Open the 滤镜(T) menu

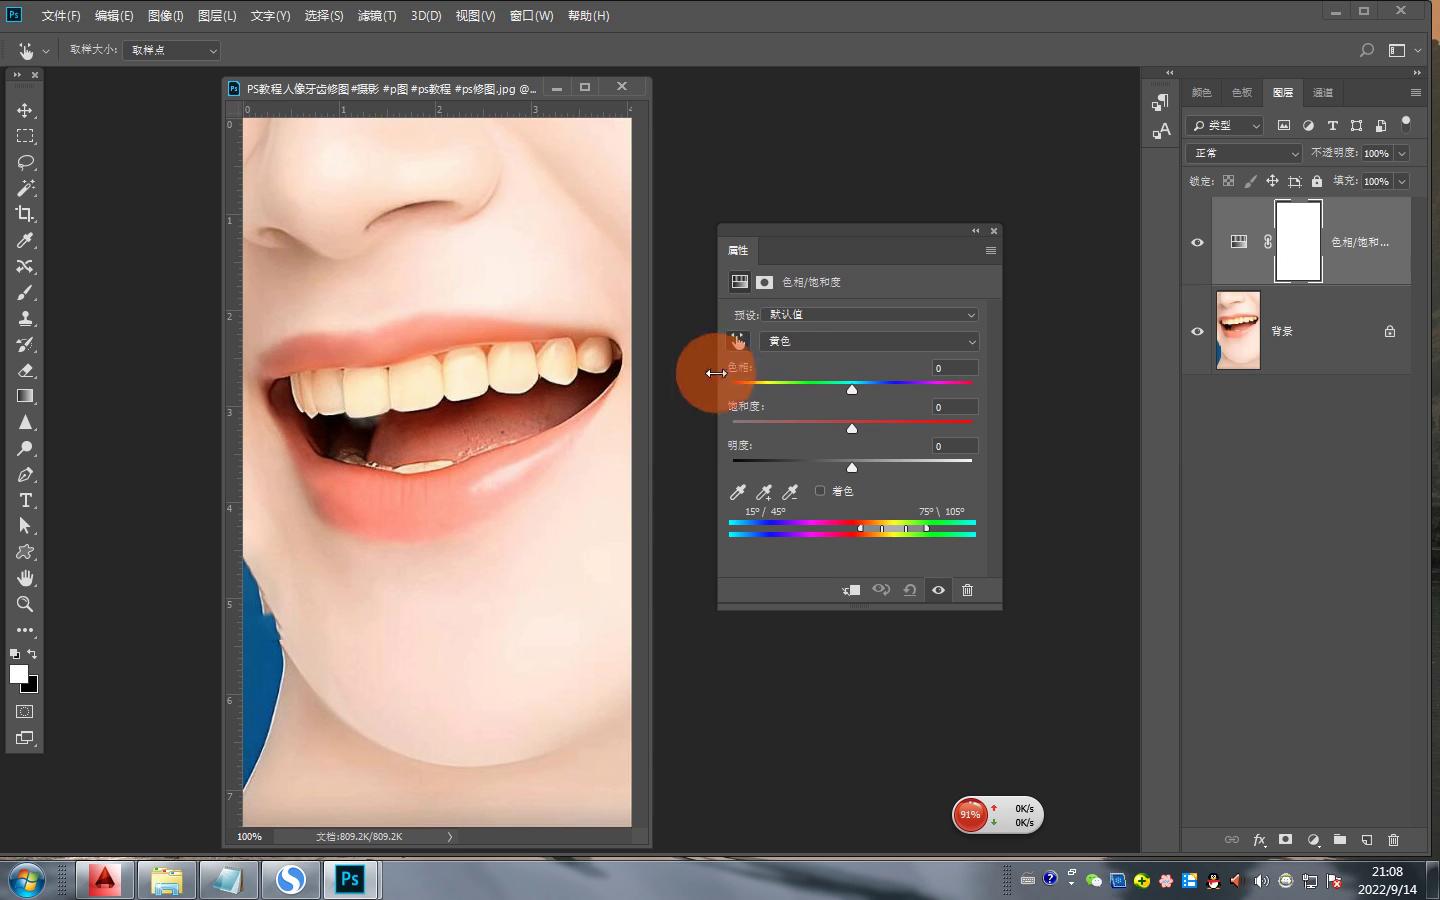[376, 16]
